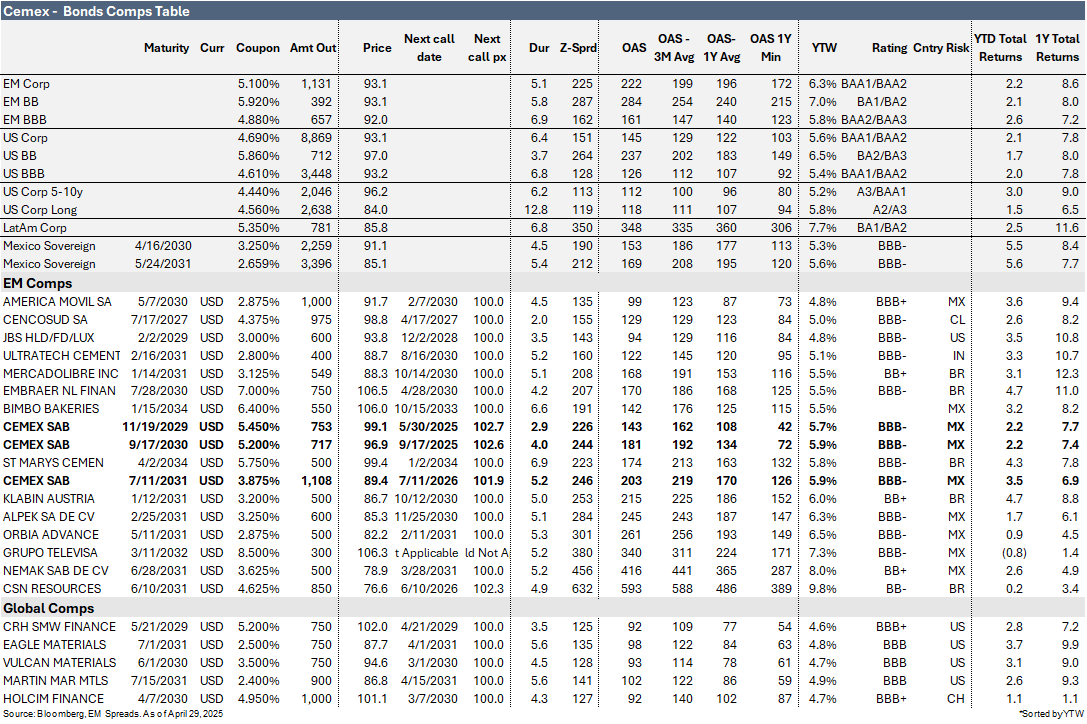Screen dimensions: 1087x724
Task: Select NEMAK Z-spread value 456
Action: [x=582, y=571]
